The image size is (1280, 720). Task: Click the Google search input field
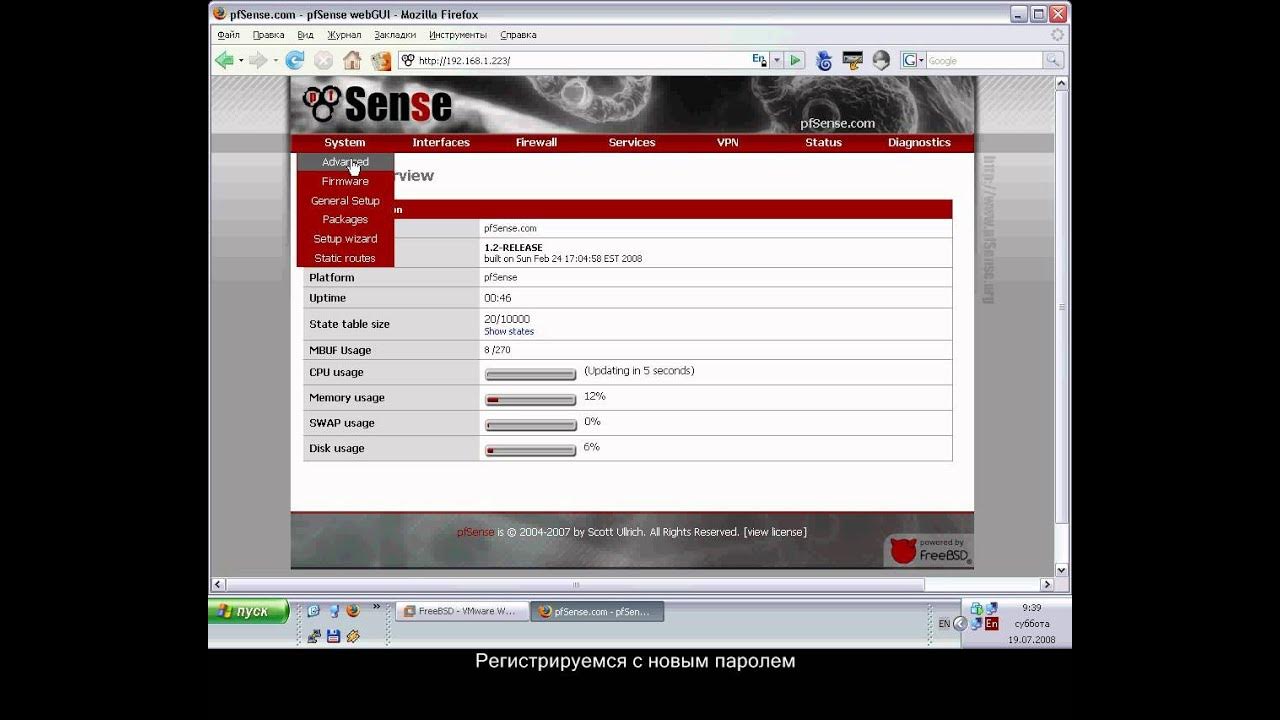[x=985, y=61]
